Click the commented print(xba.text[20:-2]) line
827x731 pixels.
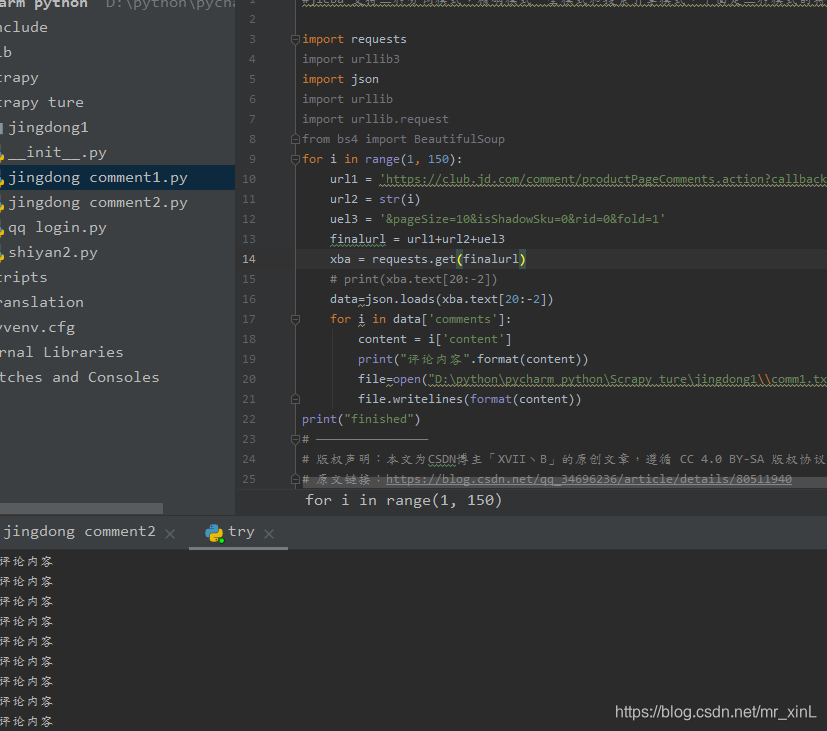point(414,279)
